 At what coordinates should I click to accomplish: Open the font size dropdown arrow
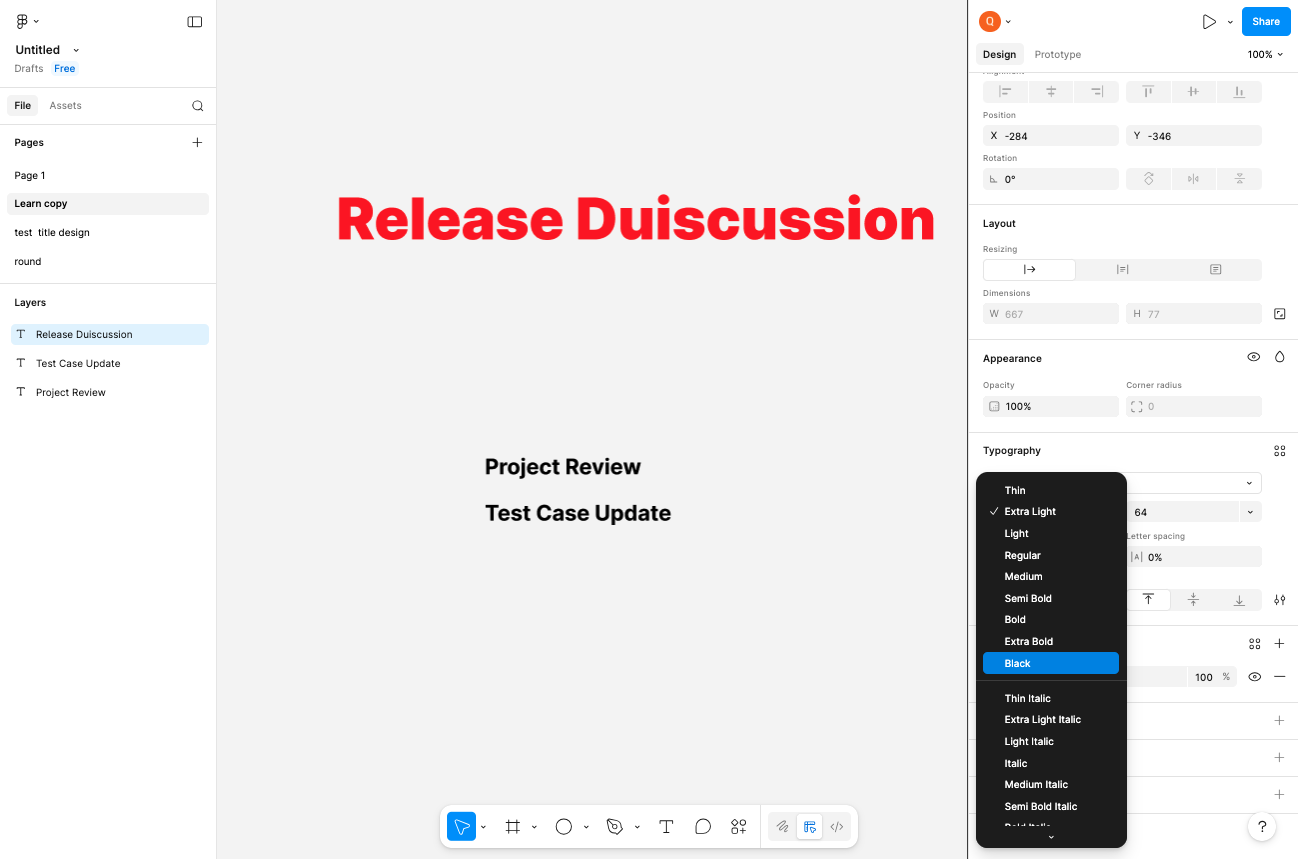(1249, 512)
